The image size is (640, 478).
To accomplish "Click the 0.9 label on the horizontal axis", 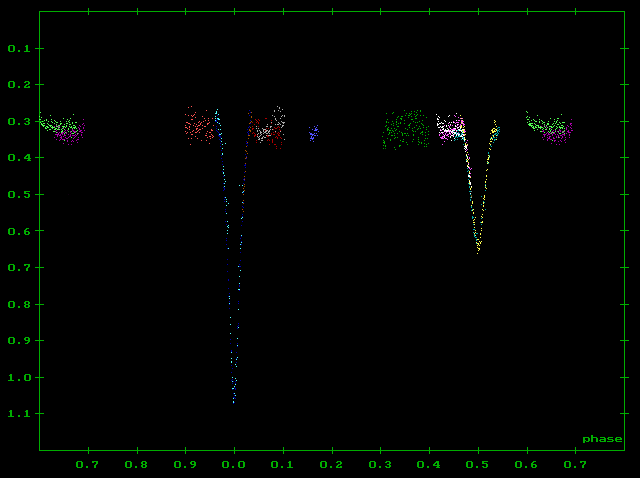I will pyautogui.click(x=185, y=465).
